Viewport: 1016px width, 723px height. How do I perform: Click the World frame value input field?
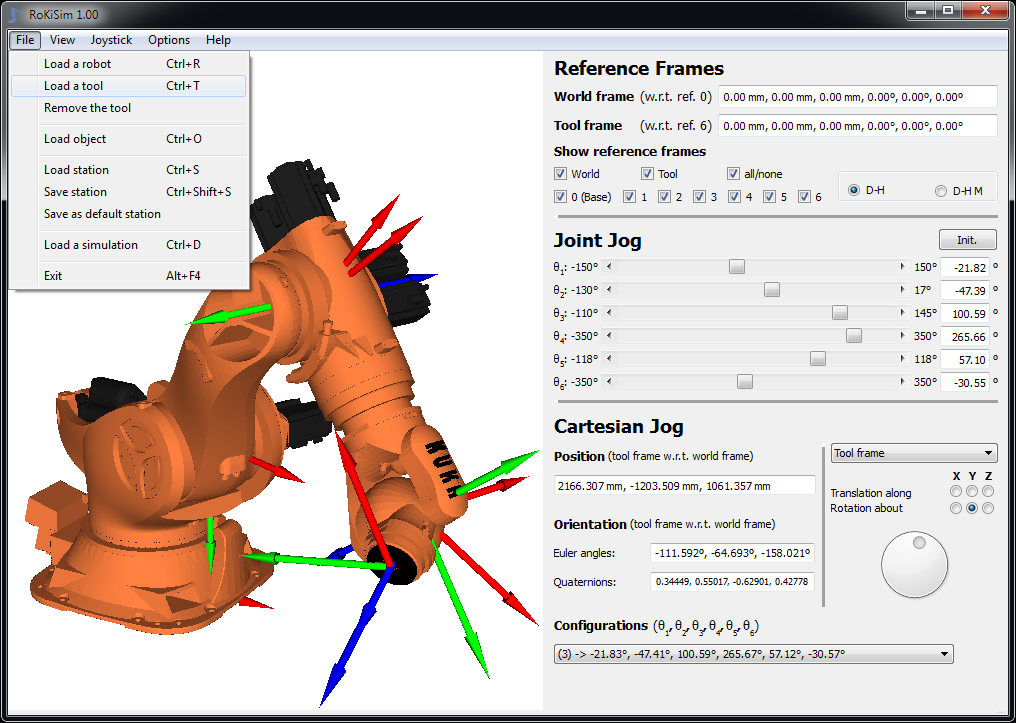point(857,97)
